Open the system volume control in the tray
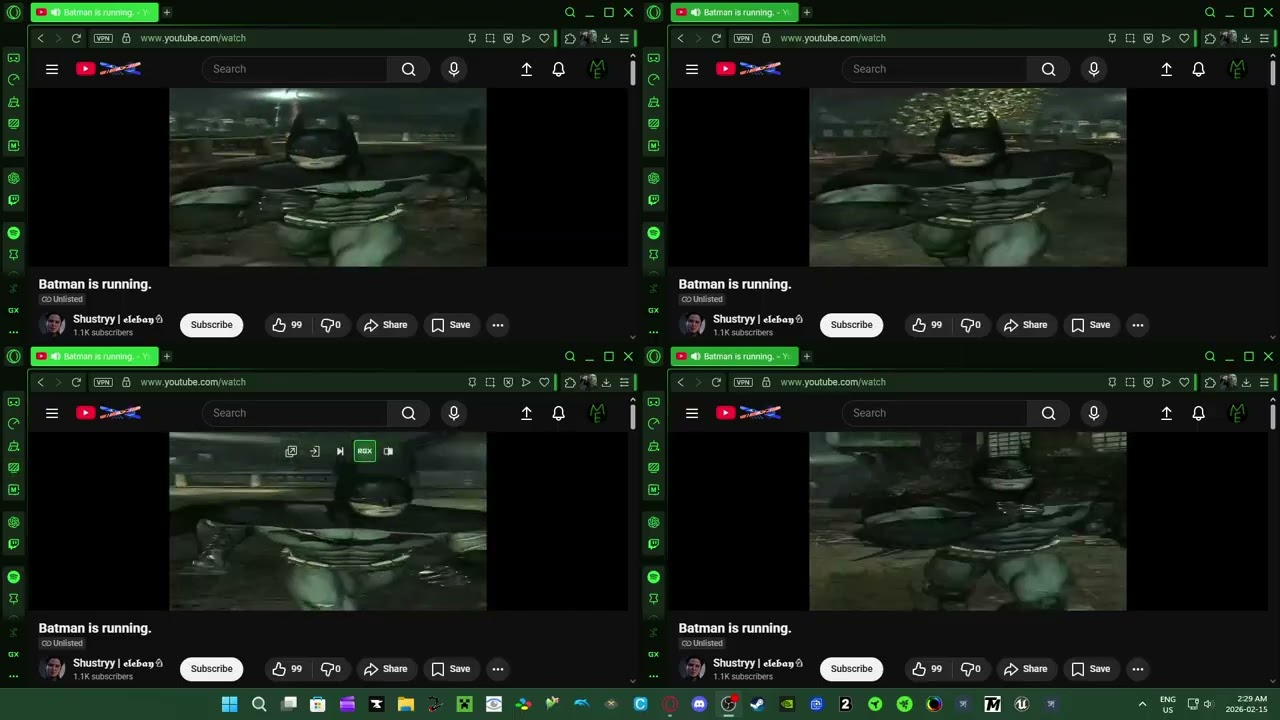Viewport: 1280px width, 720px height. 1208,704
